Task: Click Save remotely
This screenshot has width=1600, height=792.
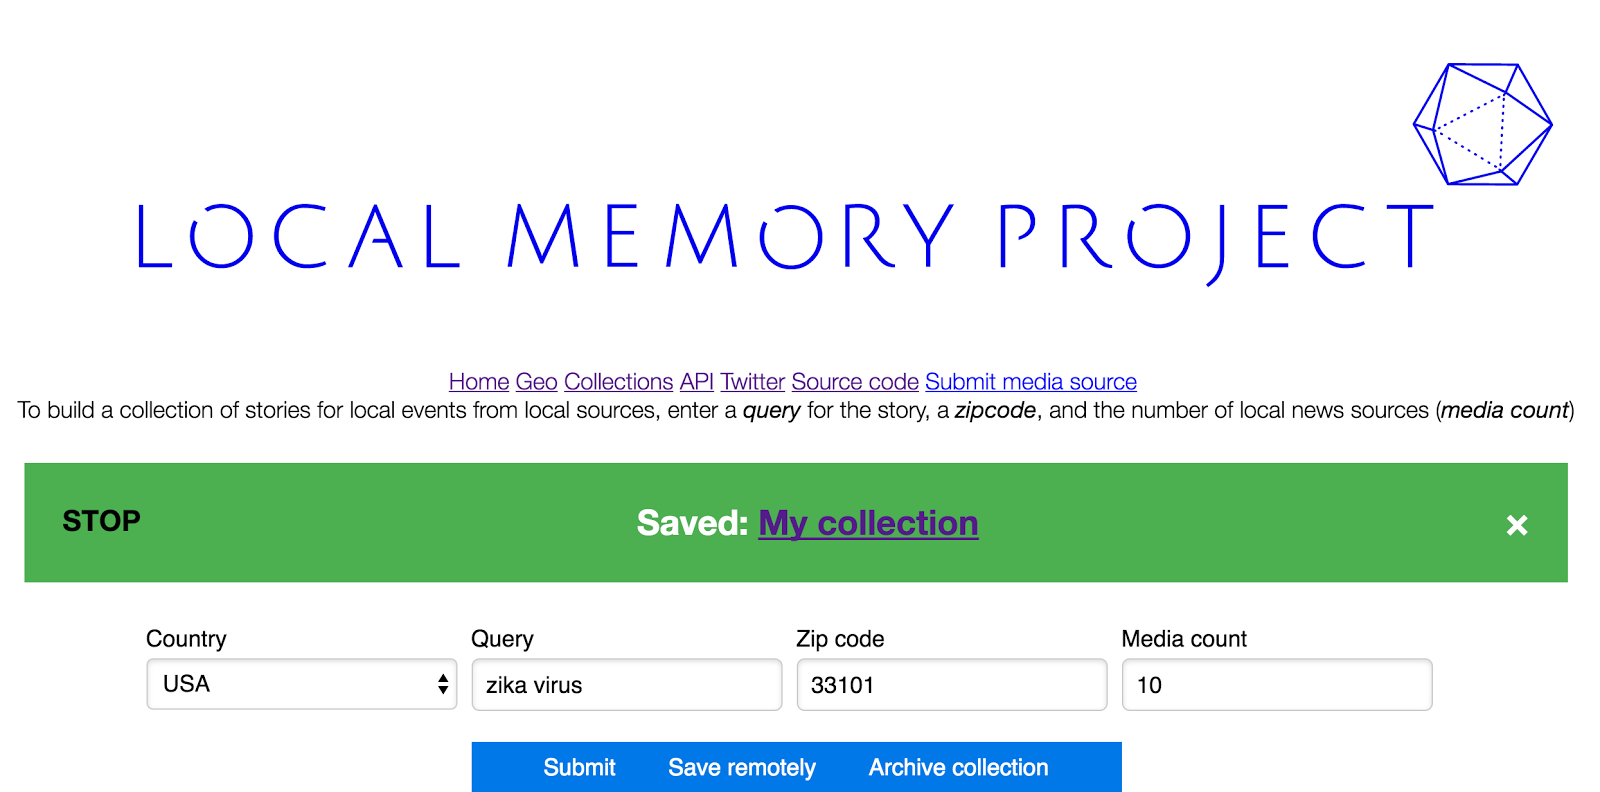Action: (741, 767)
